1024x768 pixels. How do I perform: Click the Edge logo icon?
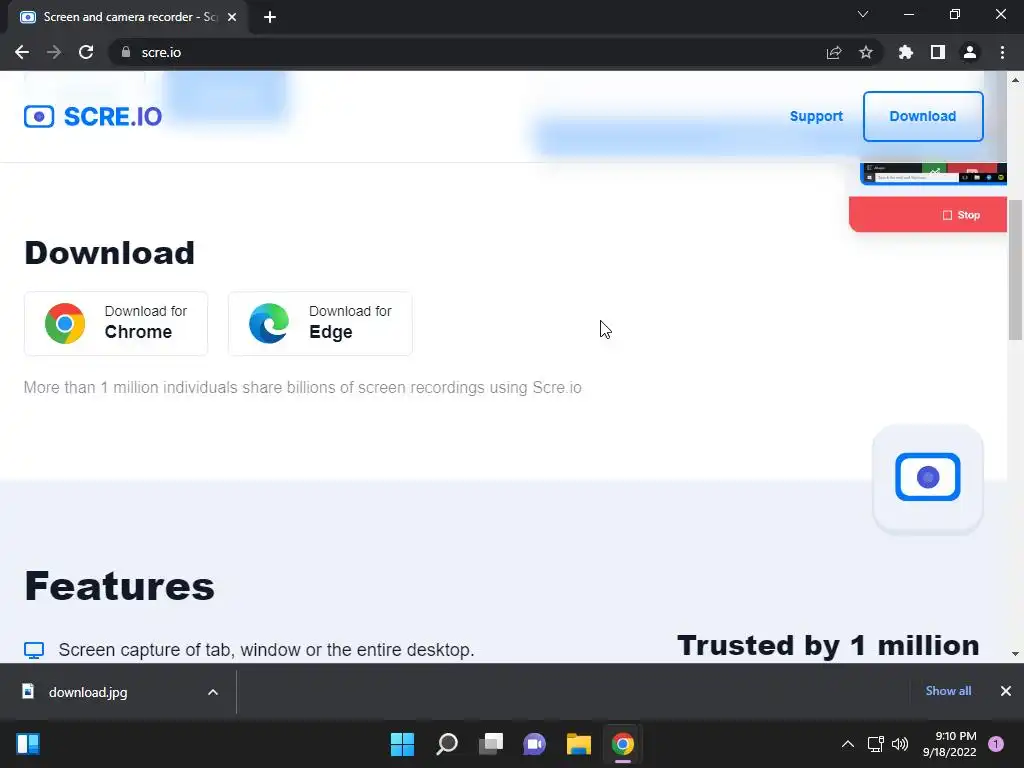(269, 323)
